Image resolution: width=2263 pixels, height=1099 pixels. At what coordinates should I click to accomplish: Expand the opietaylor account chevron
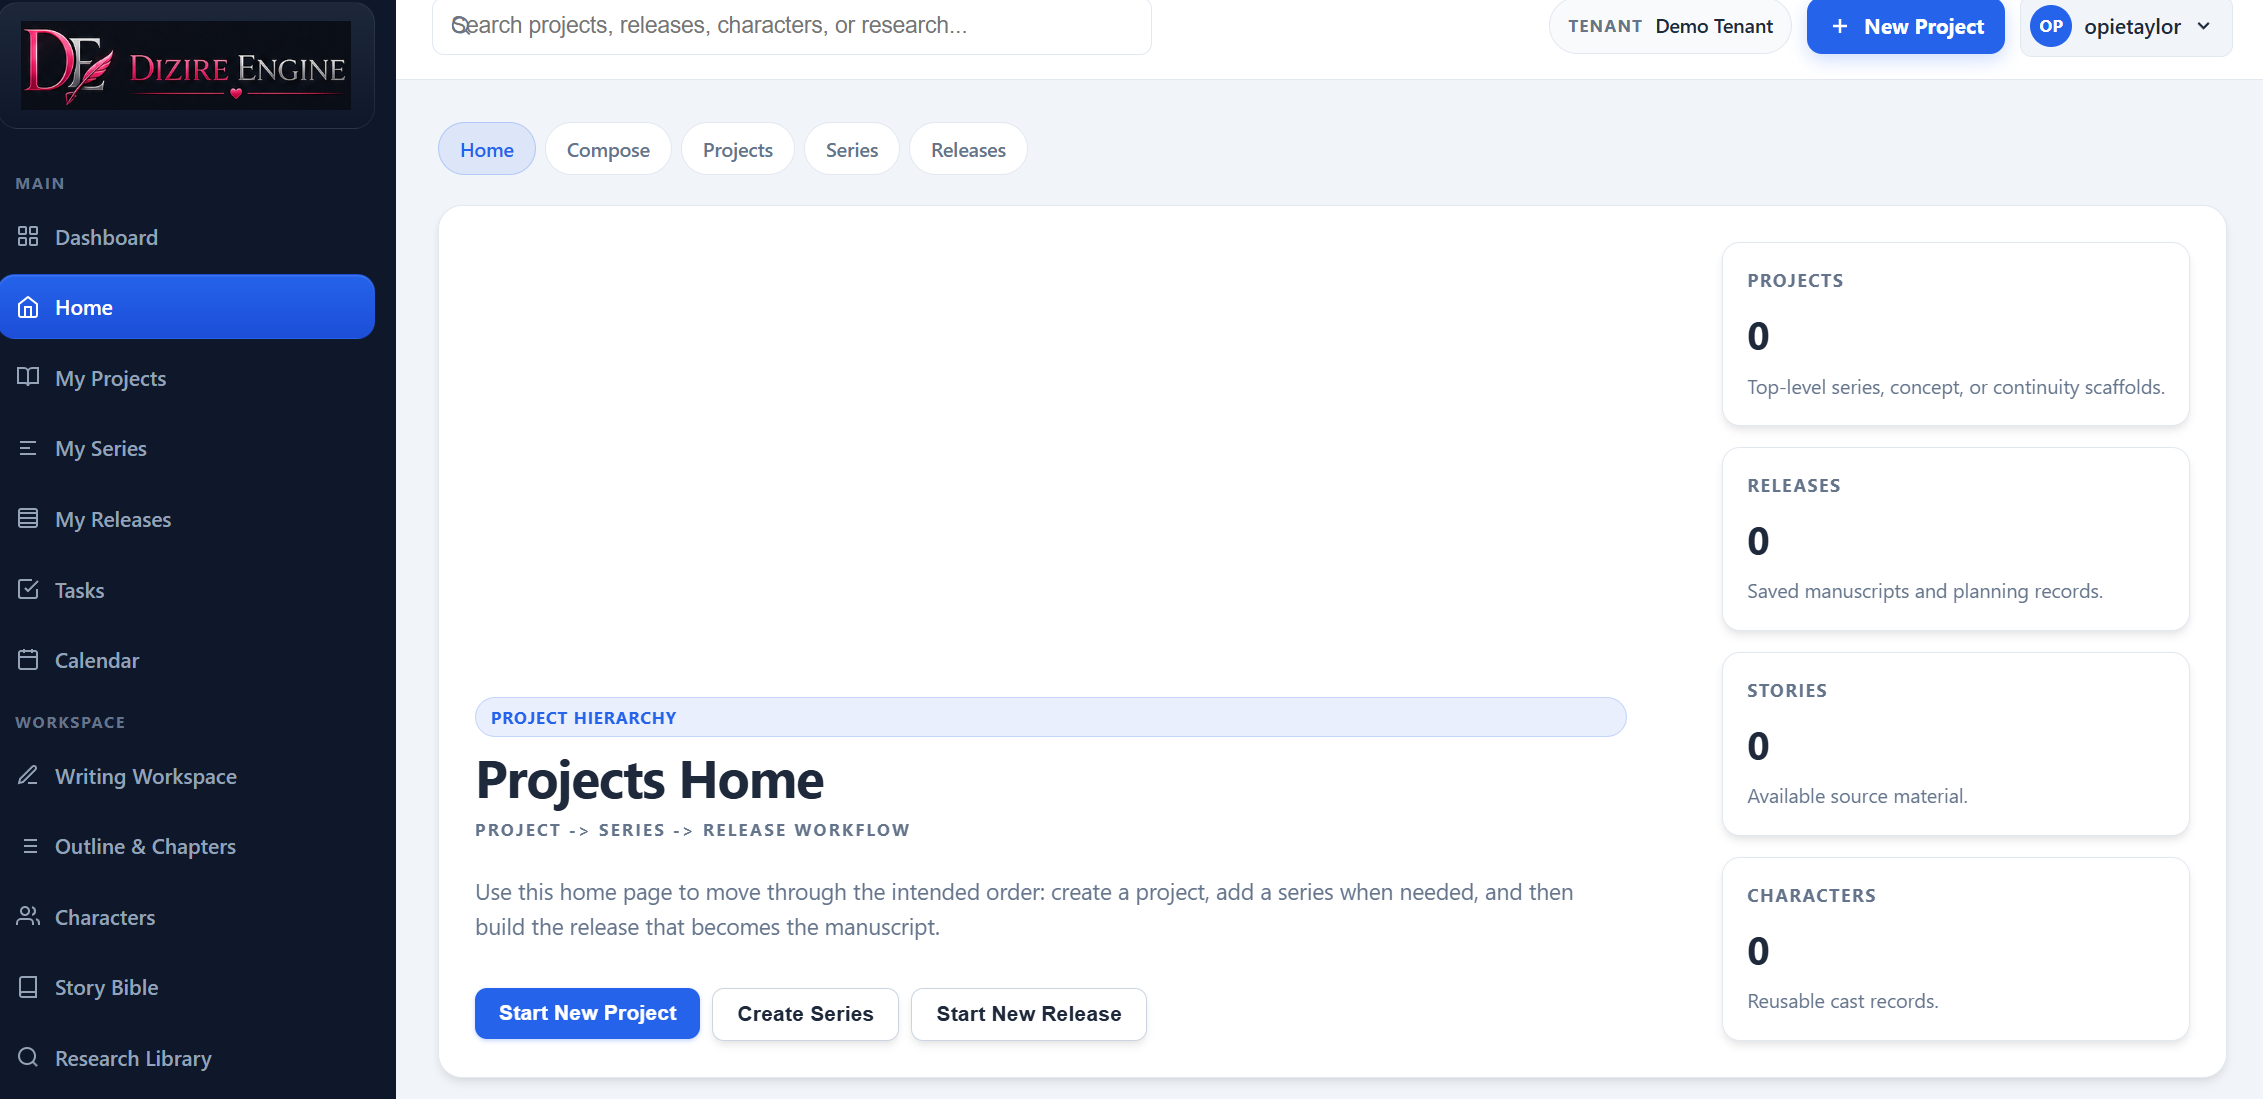[x=2204, y=26]
